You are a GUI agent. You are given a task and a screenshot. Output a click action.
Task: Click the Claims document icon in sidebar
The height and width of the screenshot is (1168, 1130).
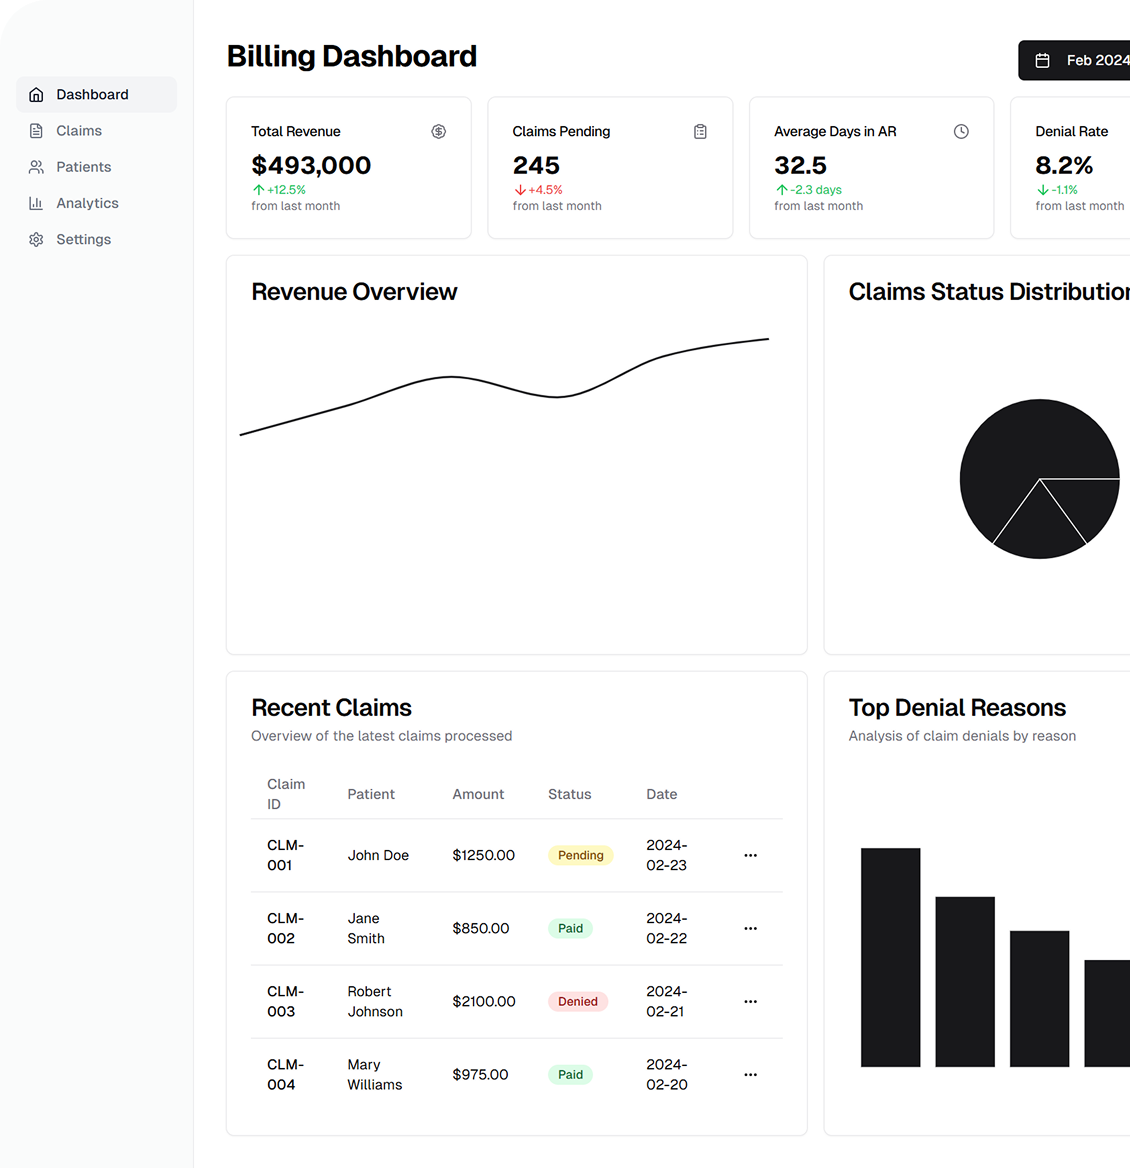[36, 131]
